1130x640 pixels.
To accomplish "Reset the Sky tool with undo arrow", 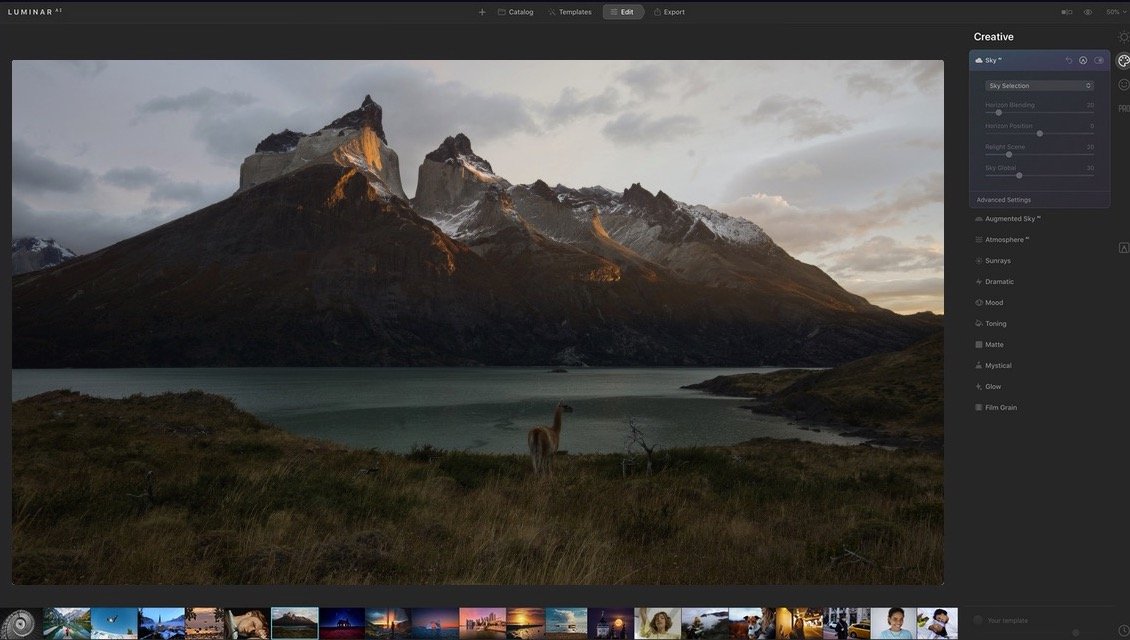I will pyautogui.click(x=1069, y=61).
